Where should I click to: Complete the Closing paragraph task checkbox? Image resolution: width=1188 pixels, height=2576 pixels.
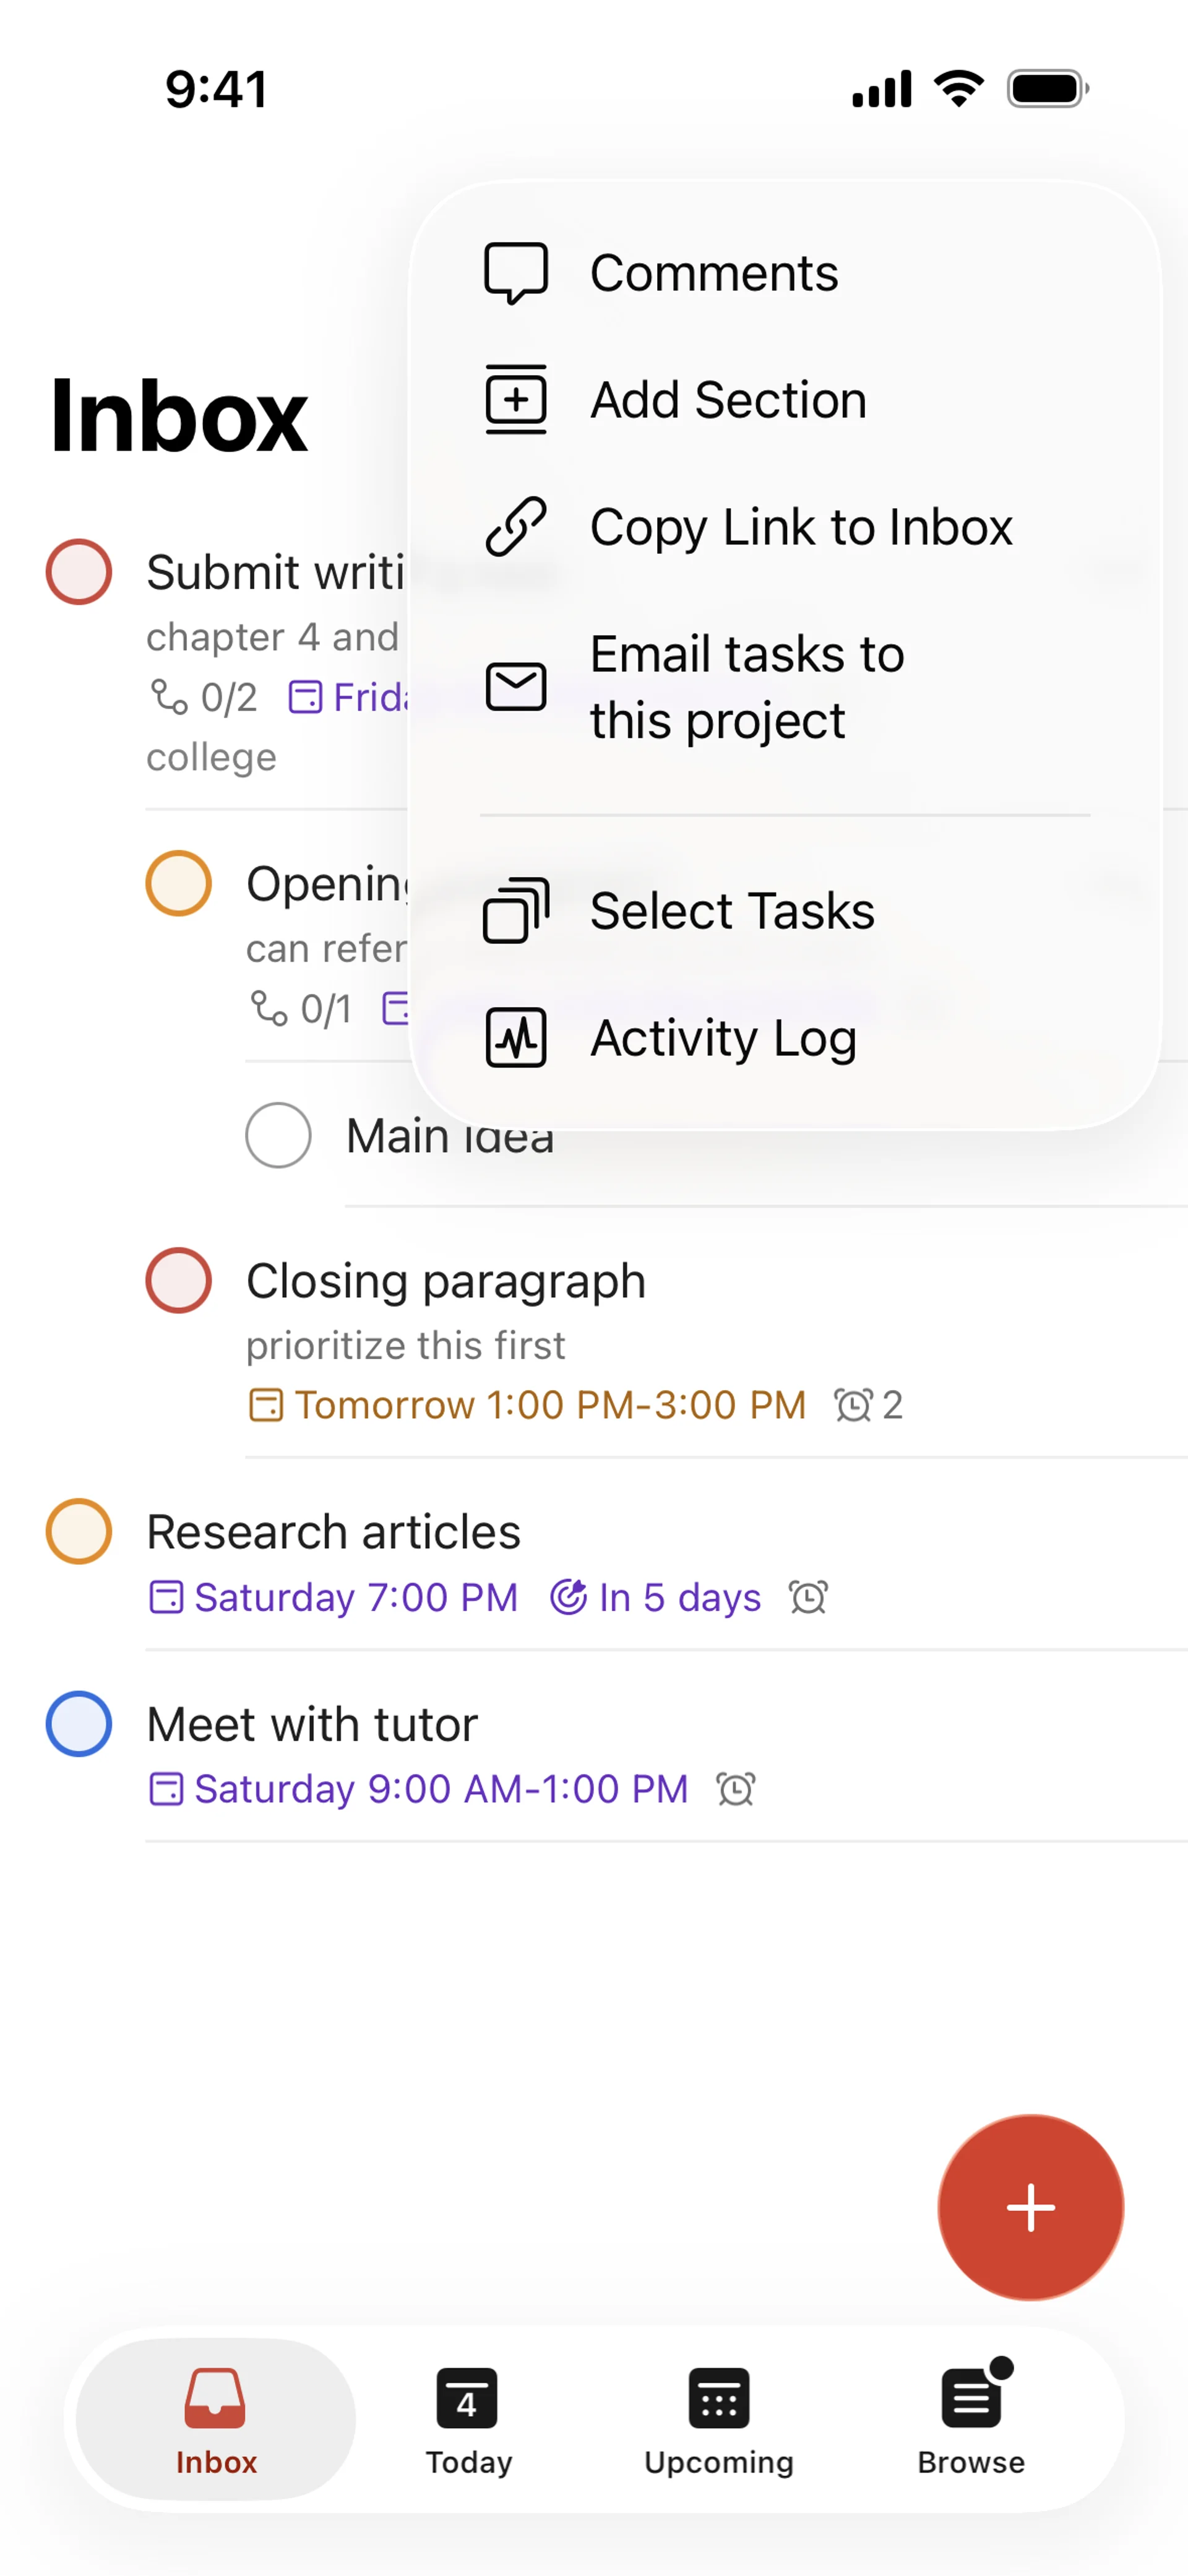click(179, 1281)
